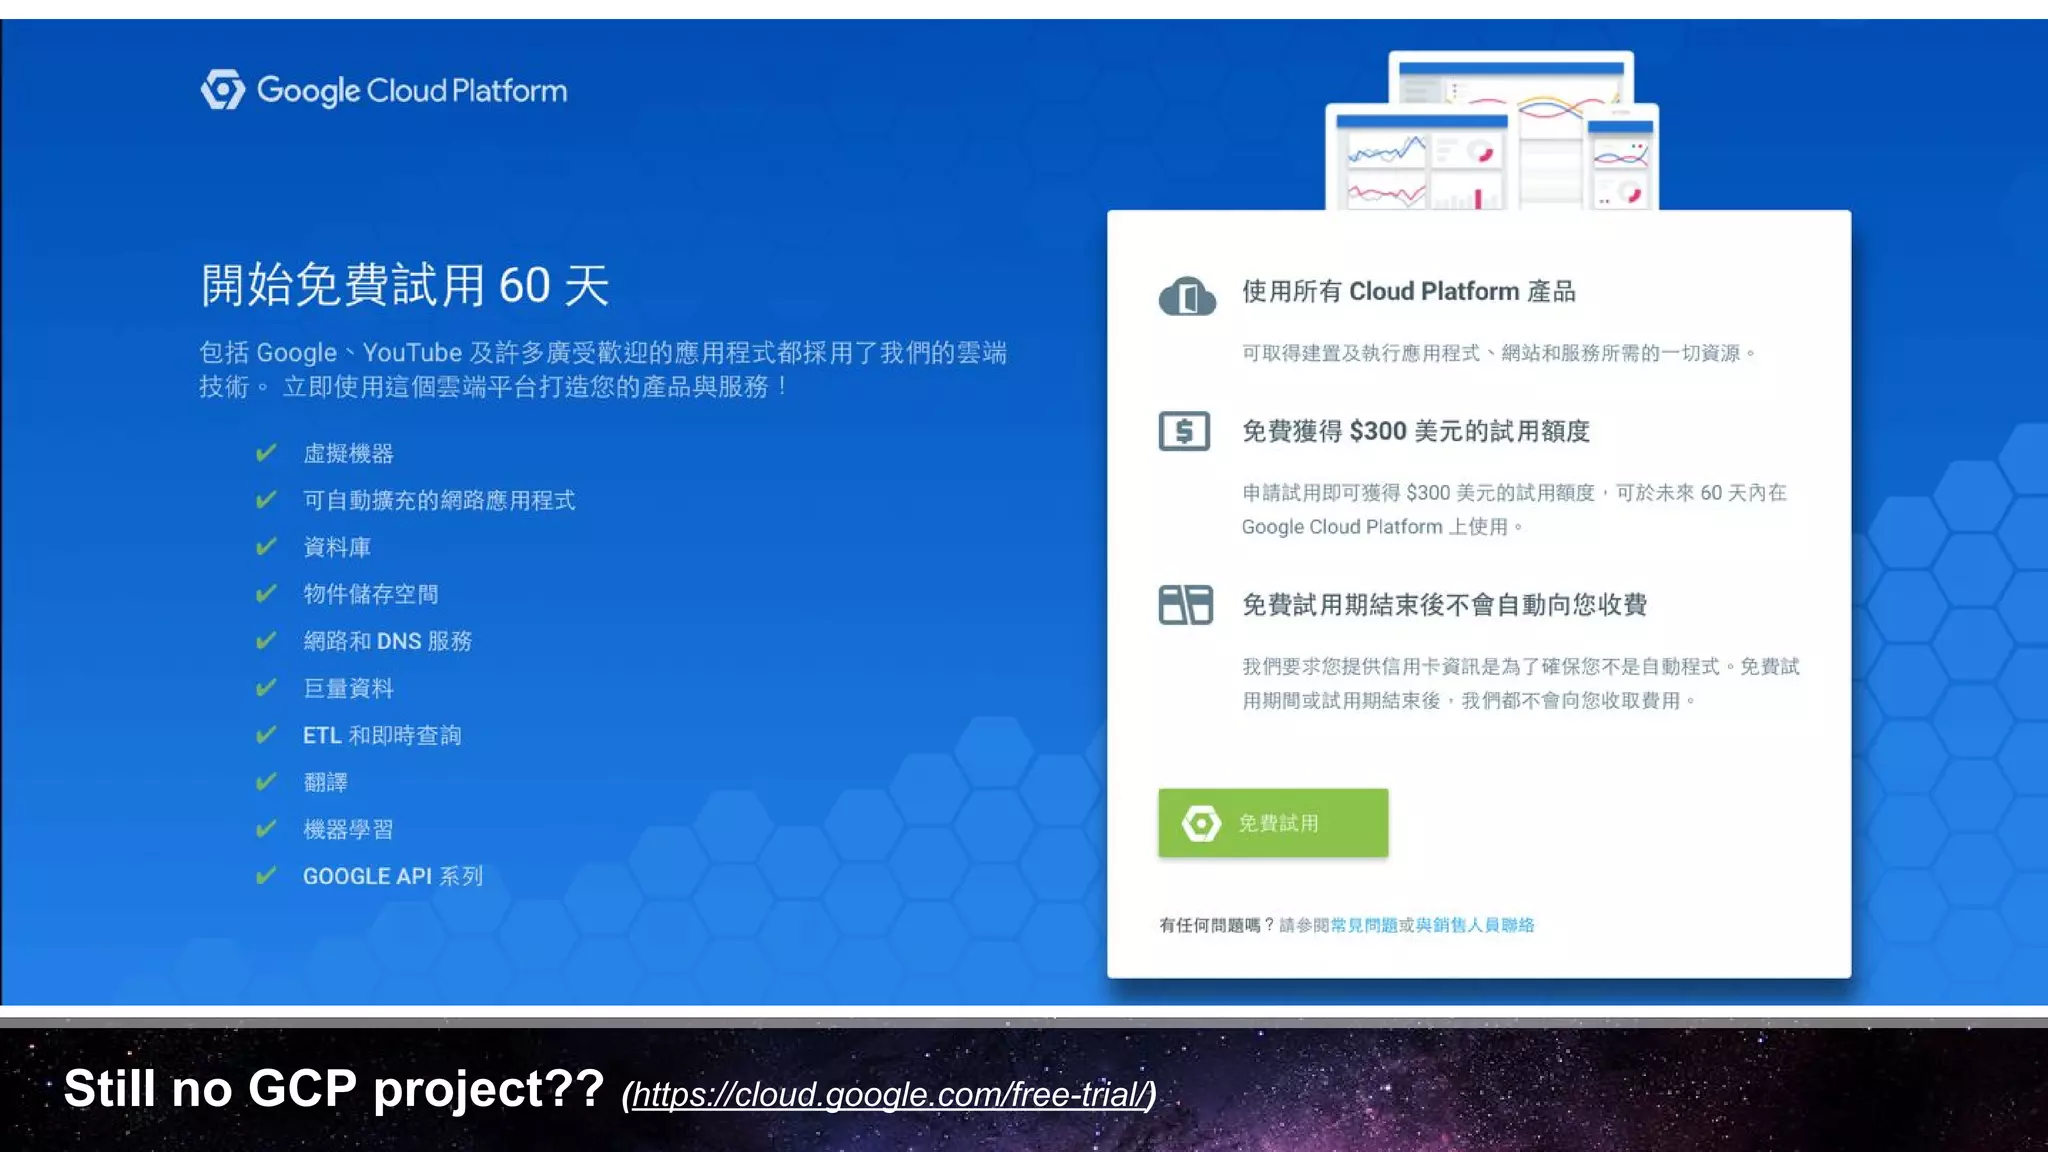This screenshot has height=1152, width=2048.
Task: Click the checkmark next to 機器學習
Action: point(266,829)
